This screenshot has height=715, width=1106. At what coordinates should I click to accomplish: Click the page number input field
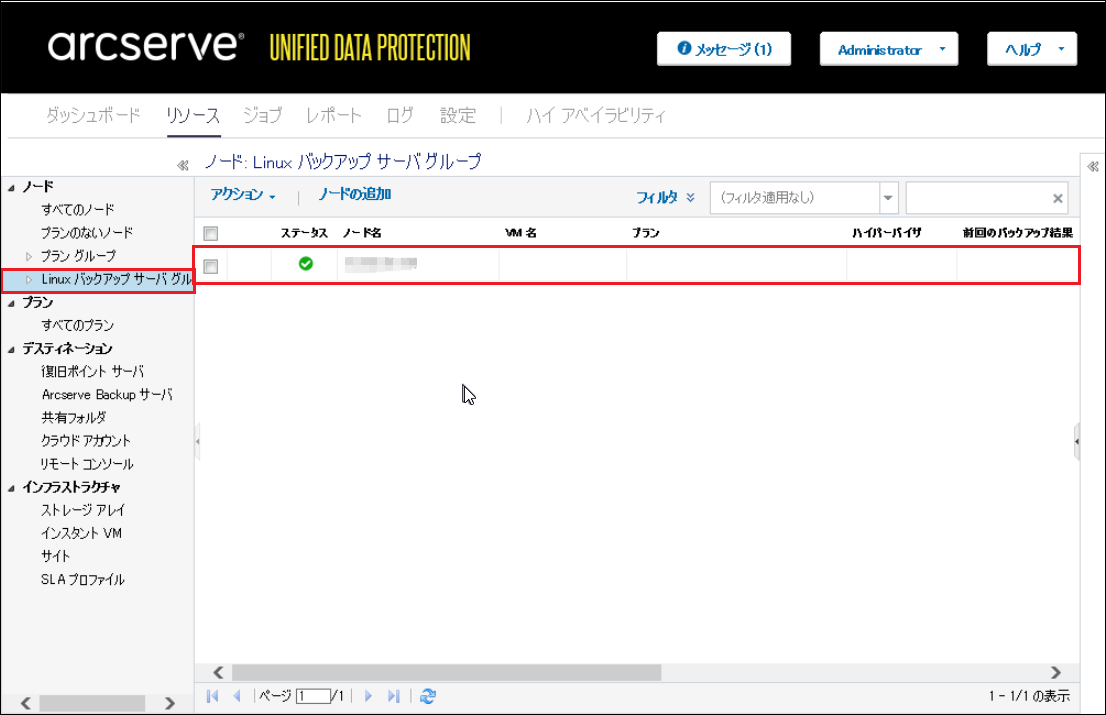point(313,697)
